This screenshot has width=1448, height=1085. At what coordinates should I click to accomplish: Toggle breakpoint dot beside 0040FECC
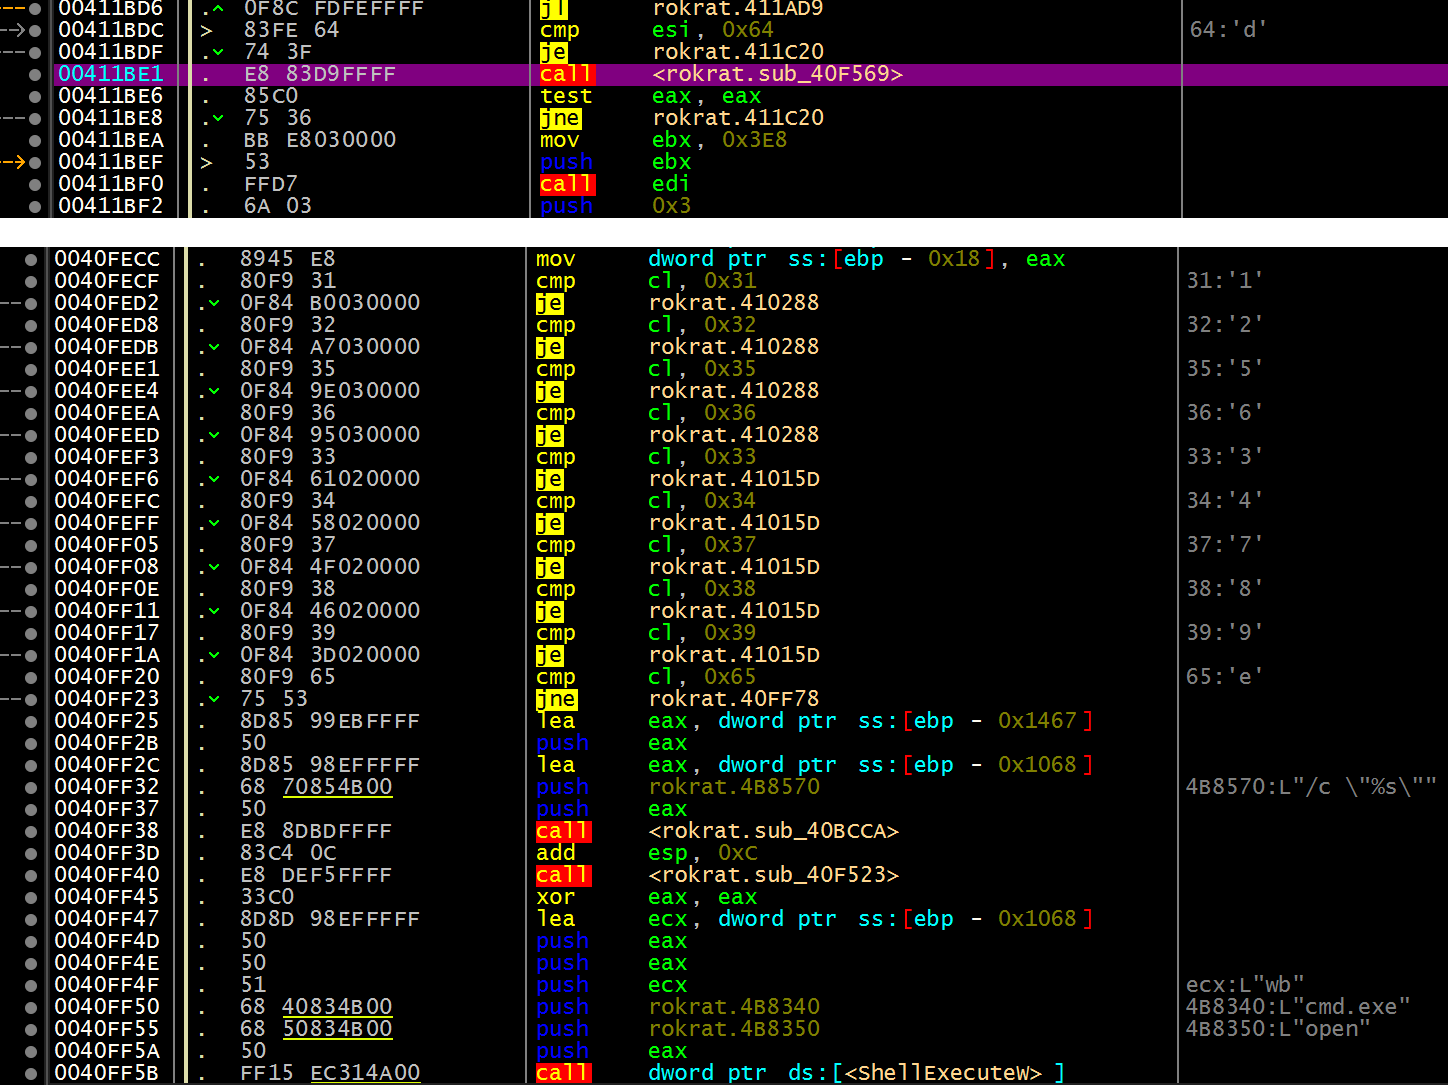coord(32,259)
